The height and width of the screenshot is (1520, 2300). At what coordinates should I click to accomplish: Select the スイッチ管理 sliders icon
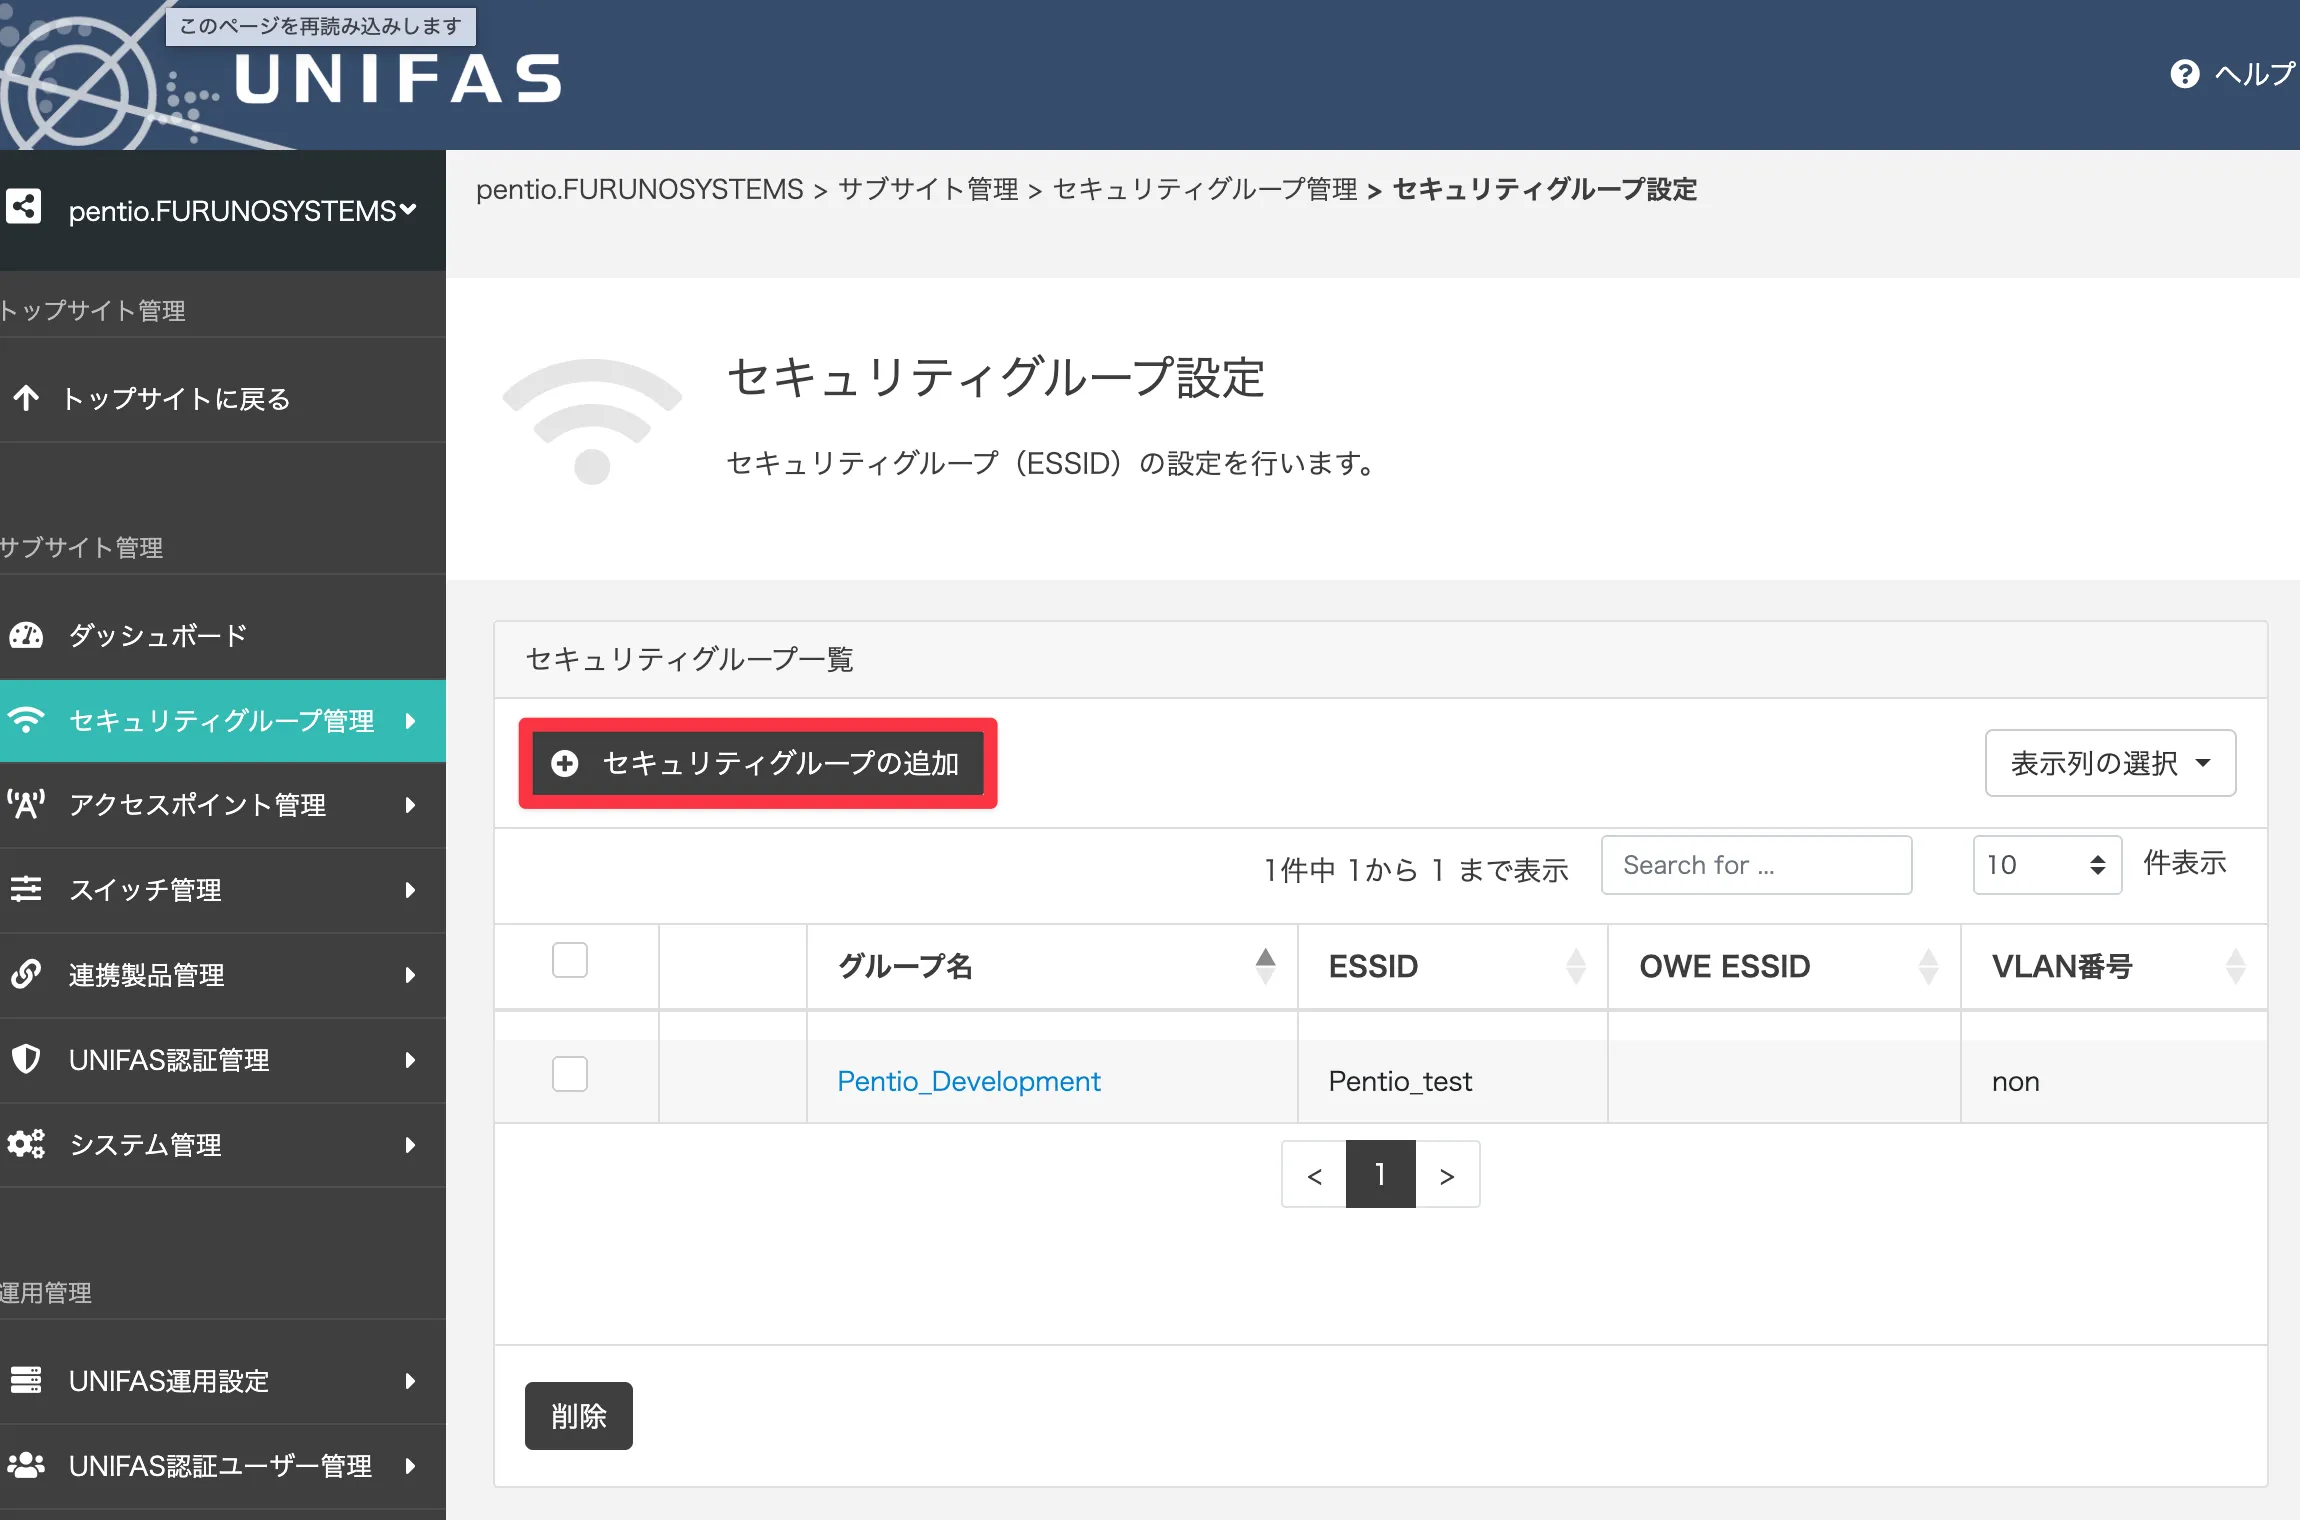pos(26,890)
